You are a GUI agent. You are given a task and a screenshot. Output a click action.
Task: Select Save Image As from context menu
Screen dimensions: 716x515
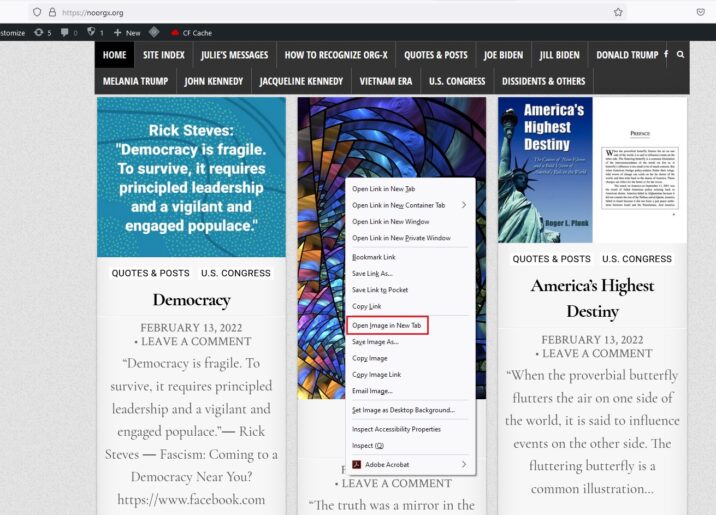pyautogui.click(x=375, y=342)
